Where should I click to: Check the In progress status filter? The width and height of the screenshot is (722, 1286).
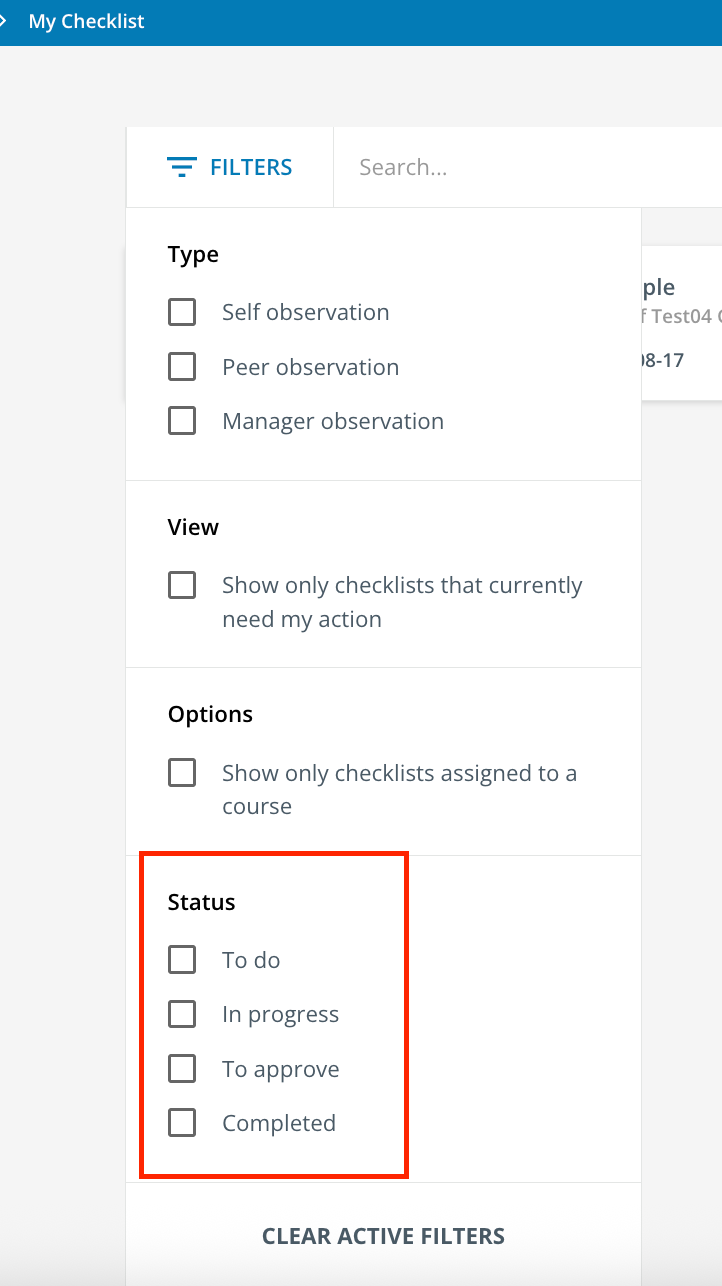[182, 1014]
